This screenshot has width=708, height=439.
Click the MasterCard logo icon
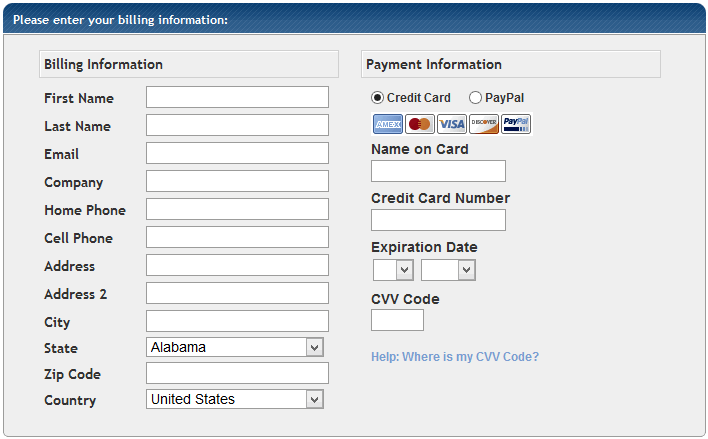point(420,124)
